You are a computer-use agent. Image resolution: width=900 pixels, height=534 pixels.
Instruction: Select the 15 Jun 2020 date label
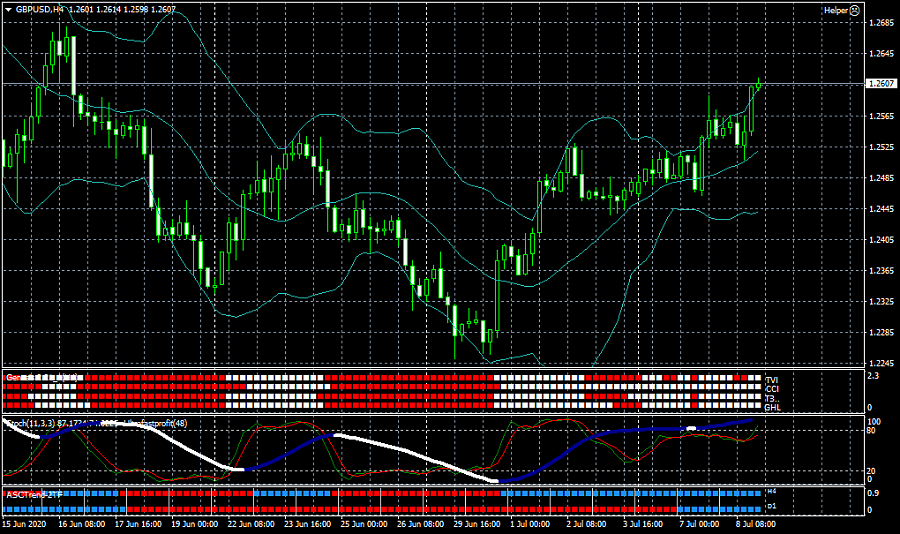tap(26, 524)
